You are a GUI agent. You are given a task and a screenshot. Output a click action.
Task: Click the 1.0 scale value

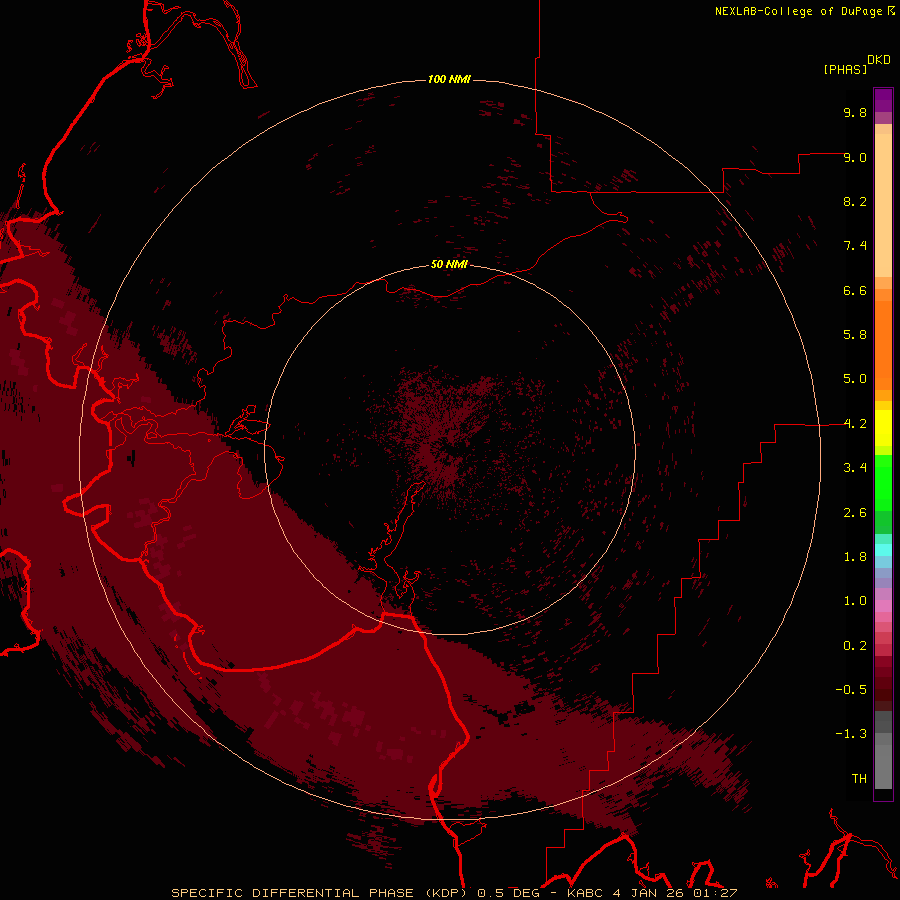point(855,601)
